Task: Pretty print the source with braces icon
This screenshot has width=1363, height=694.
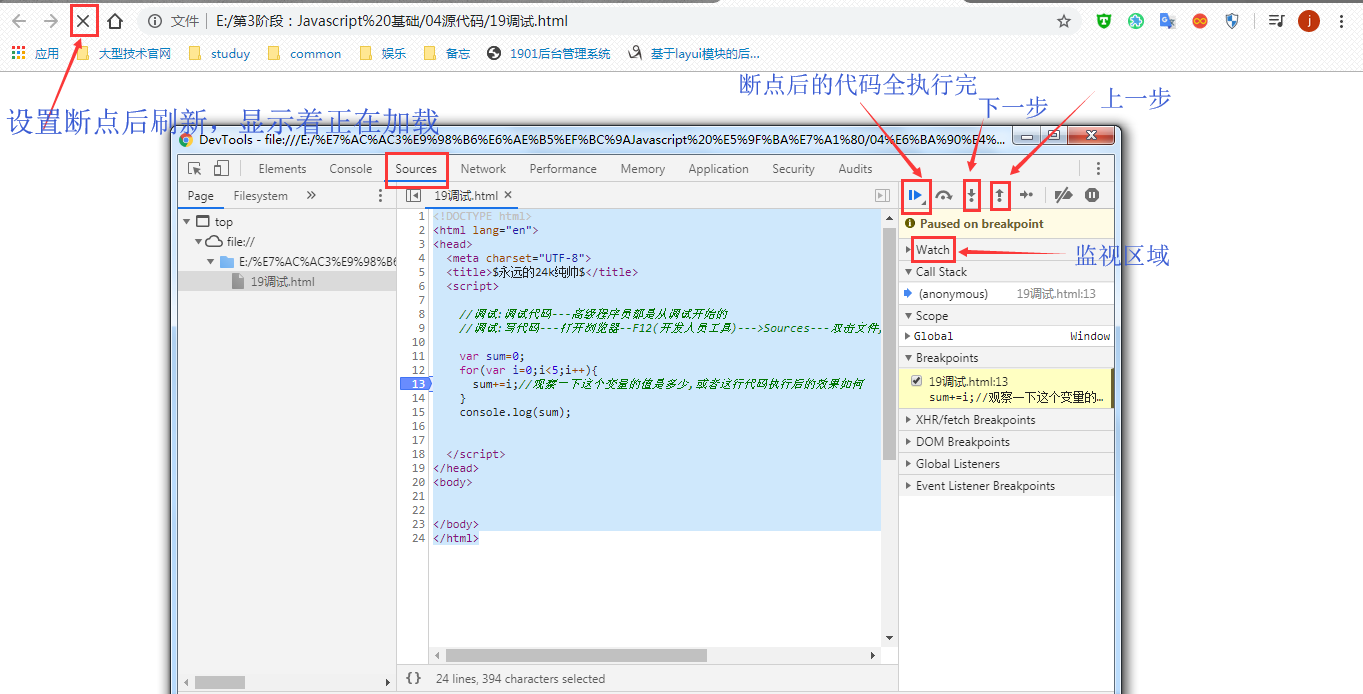Action: click(x=413, y=678)
